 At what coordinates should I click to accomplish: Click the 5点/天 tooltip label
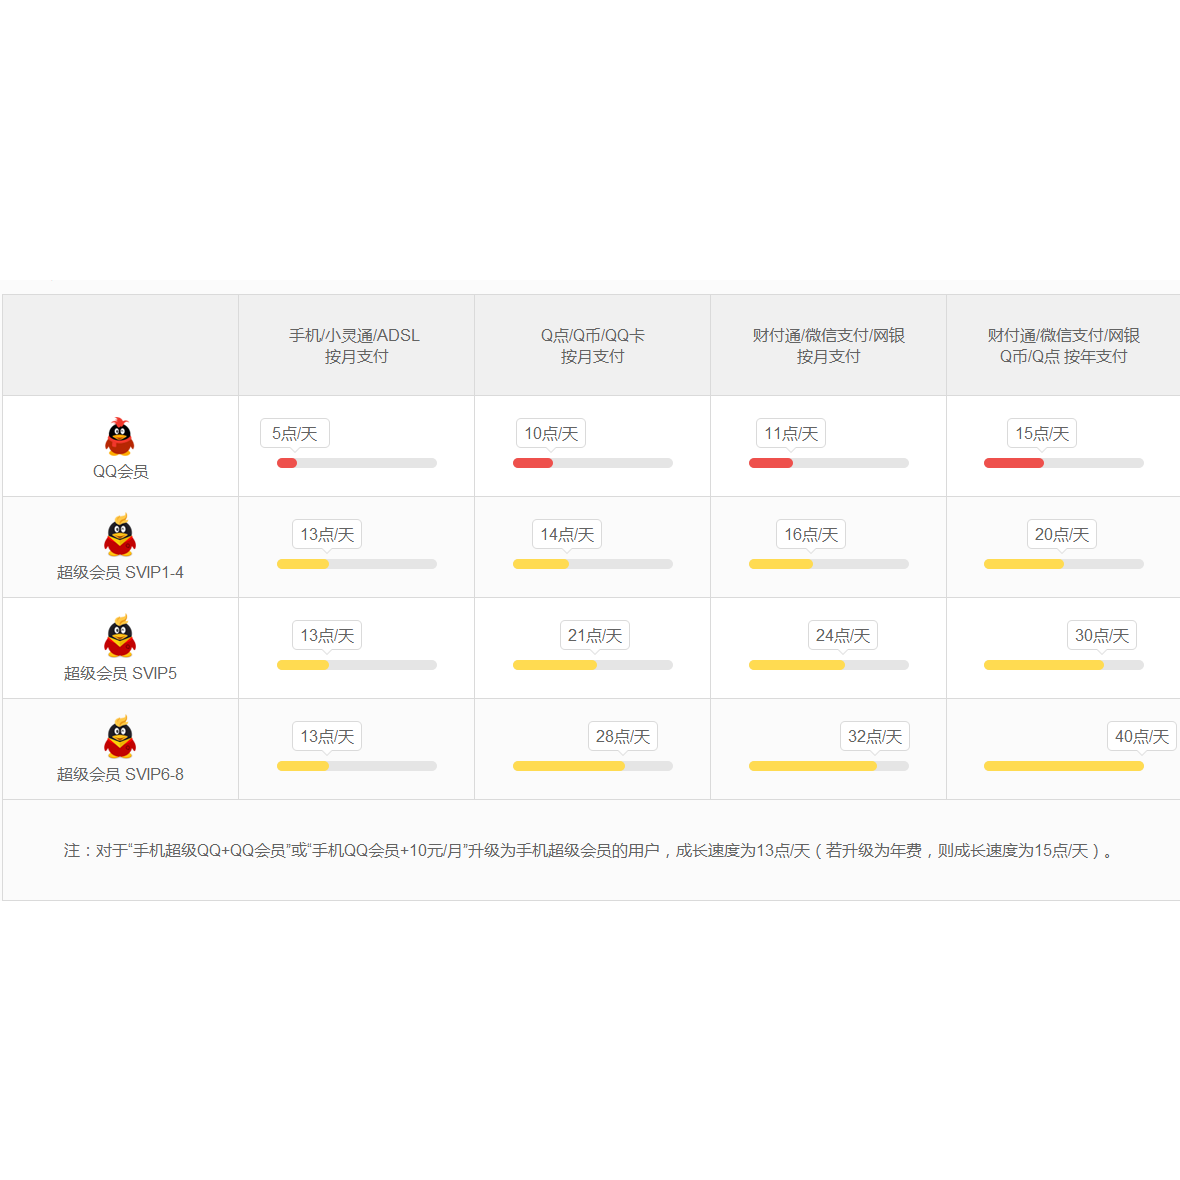[x=294, y=434]
